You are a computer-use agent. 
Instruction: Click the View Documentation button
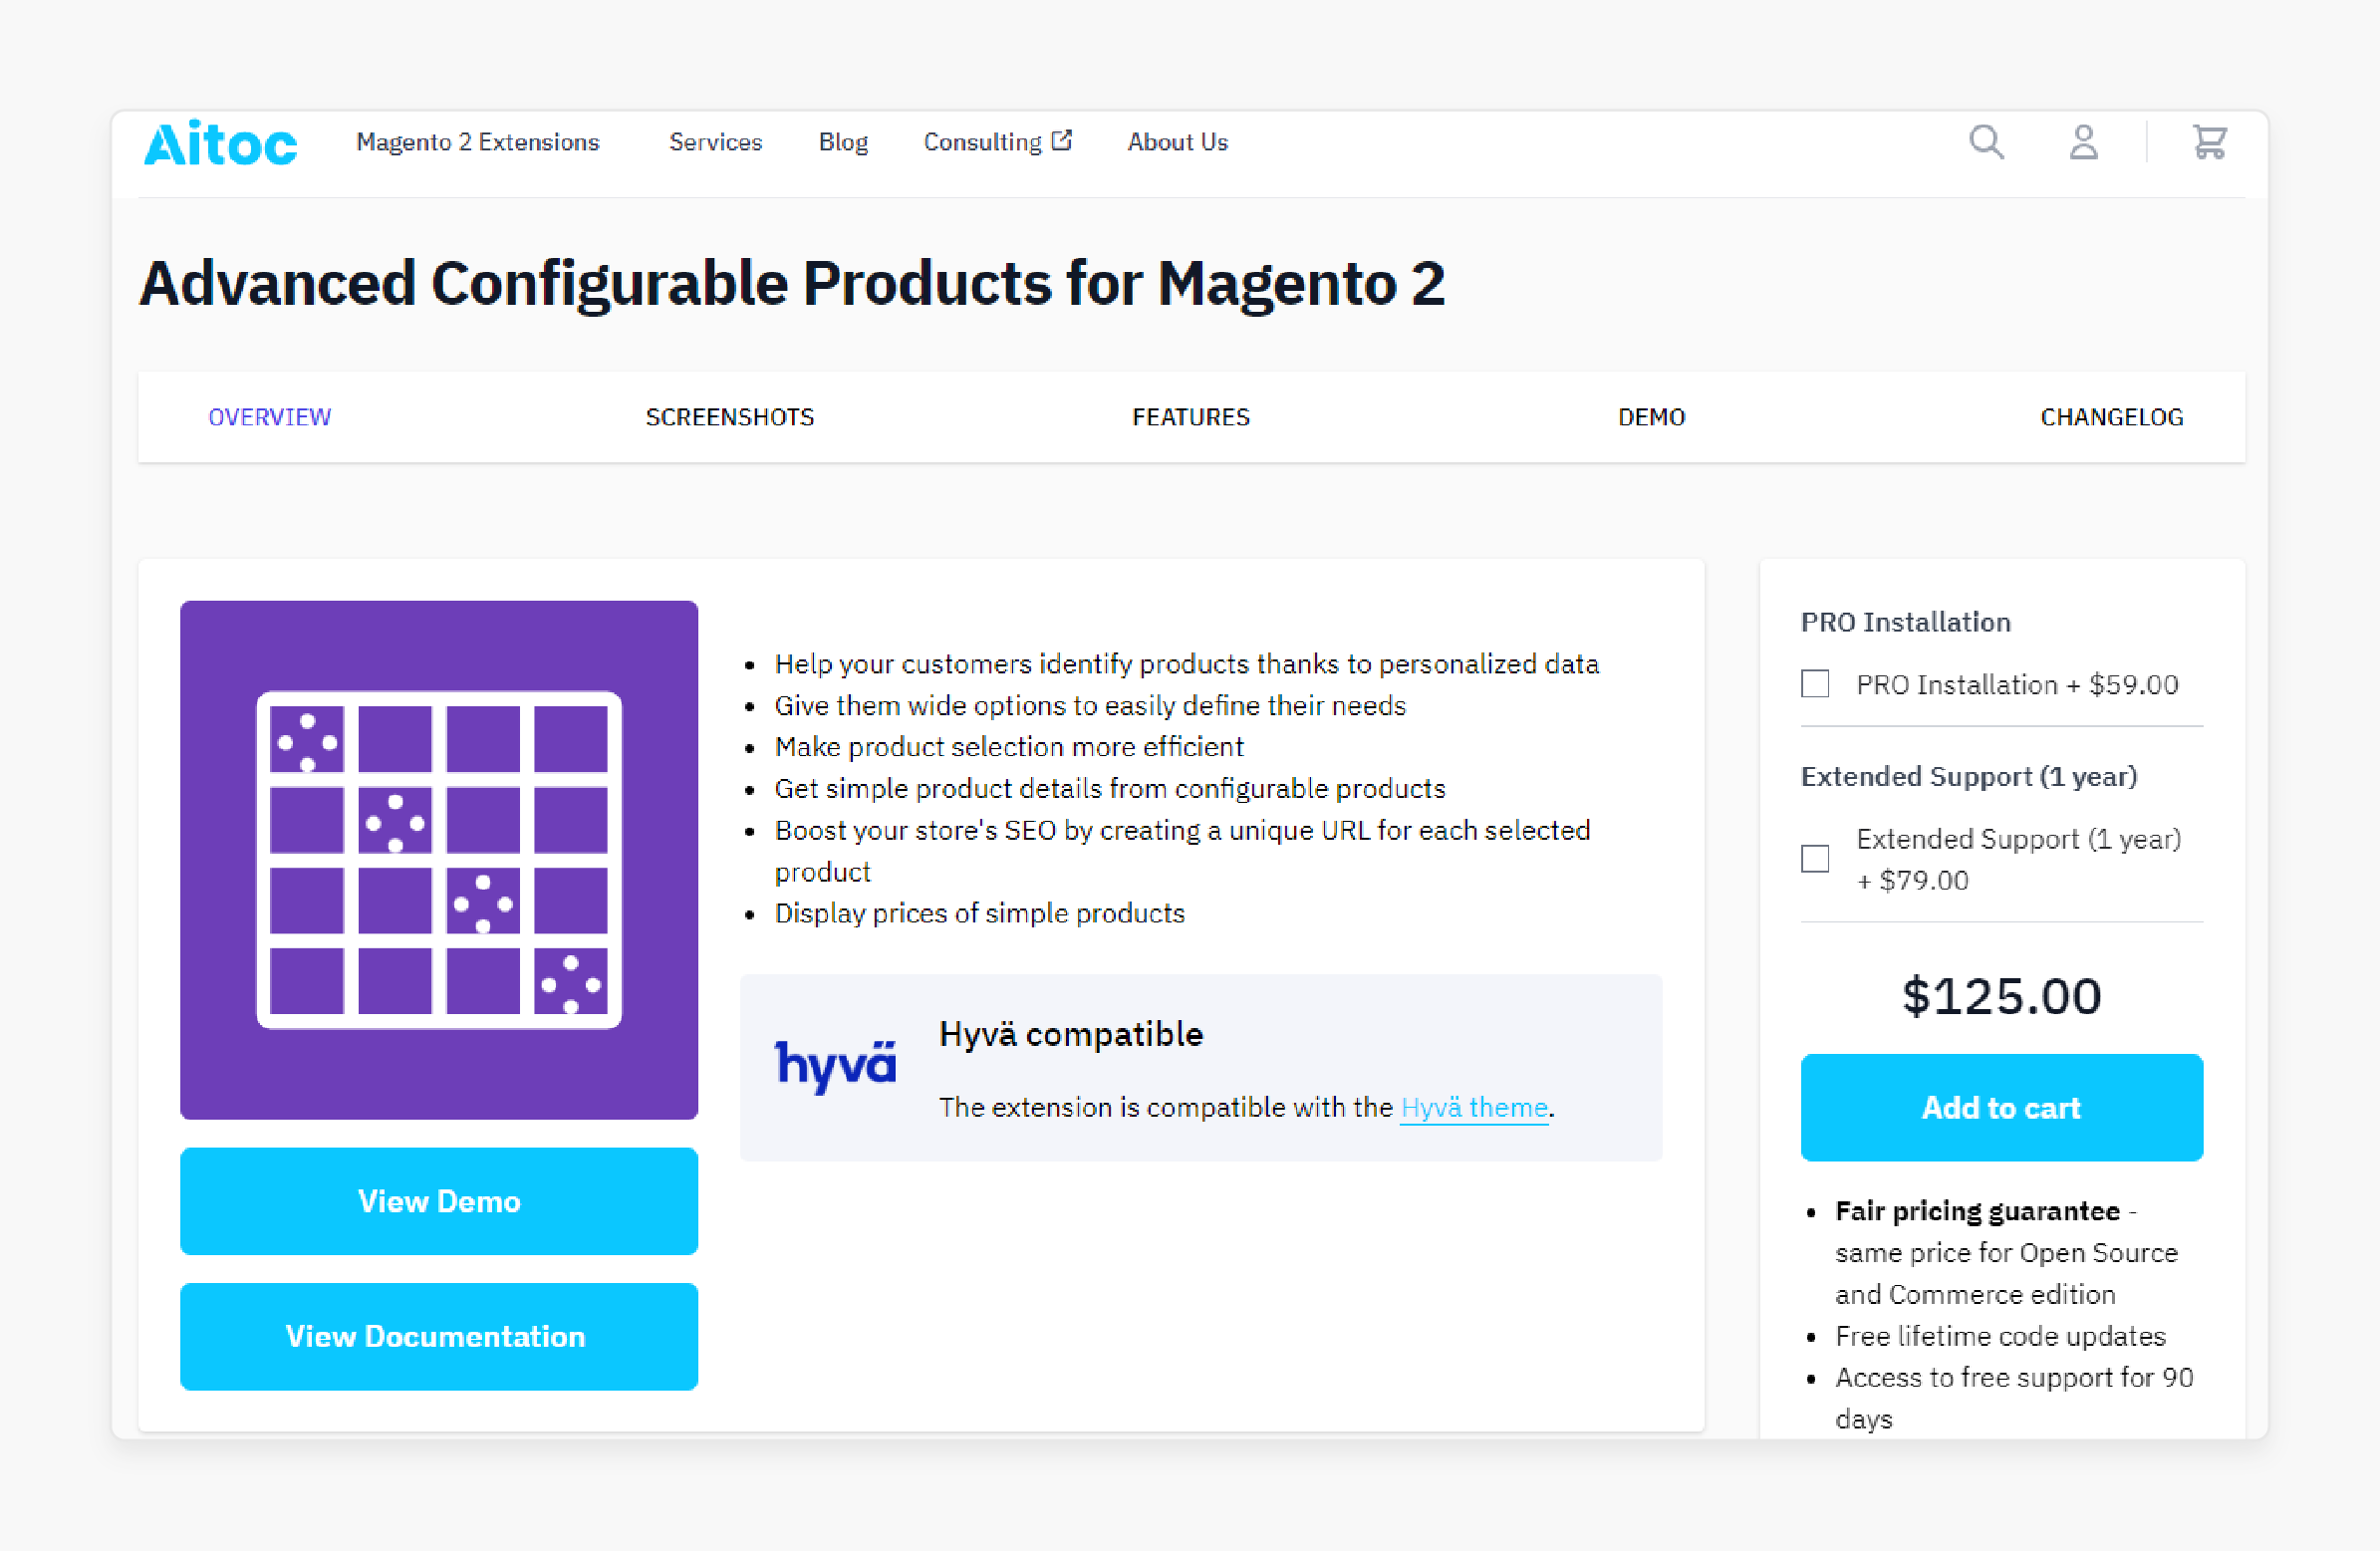point(437,1336)
